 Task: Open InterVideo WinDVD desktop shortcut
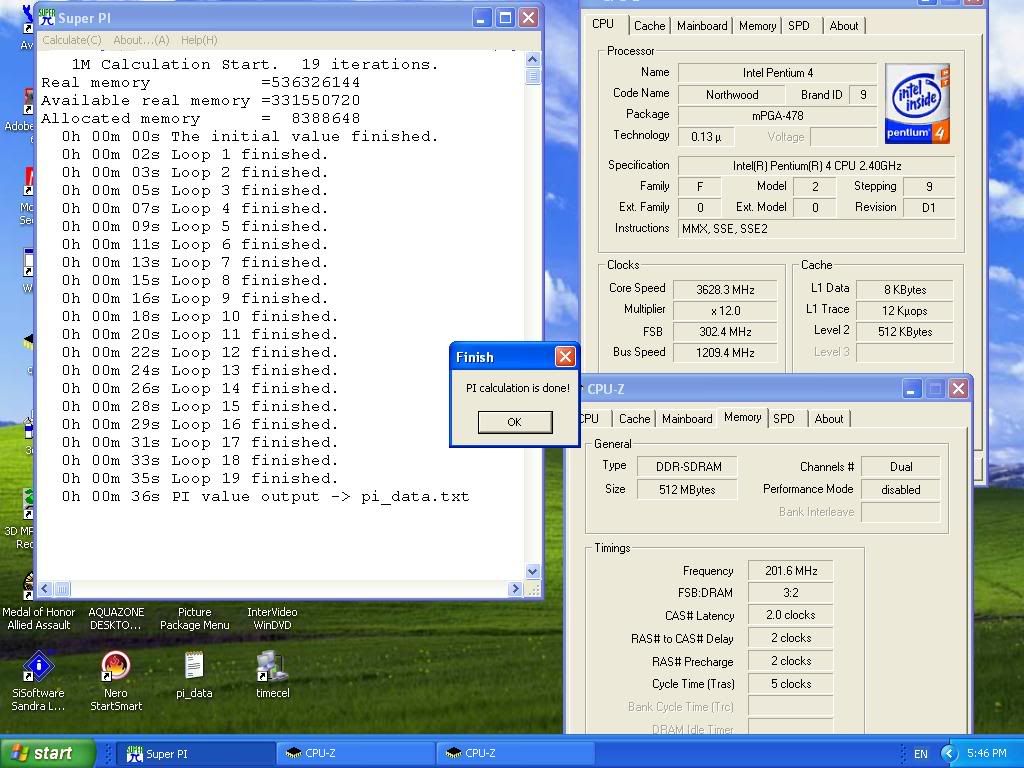(x=272, y=618)
